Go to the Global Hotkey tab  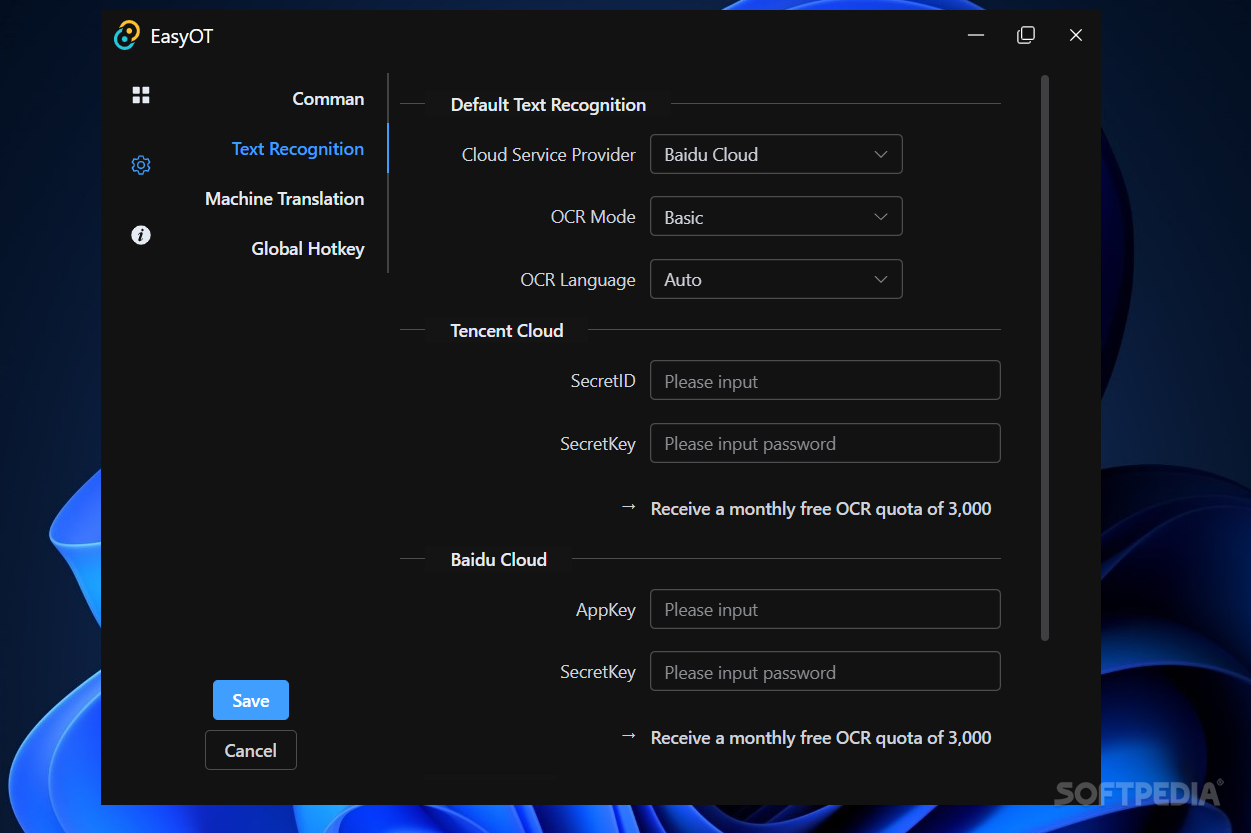[308, 249]
